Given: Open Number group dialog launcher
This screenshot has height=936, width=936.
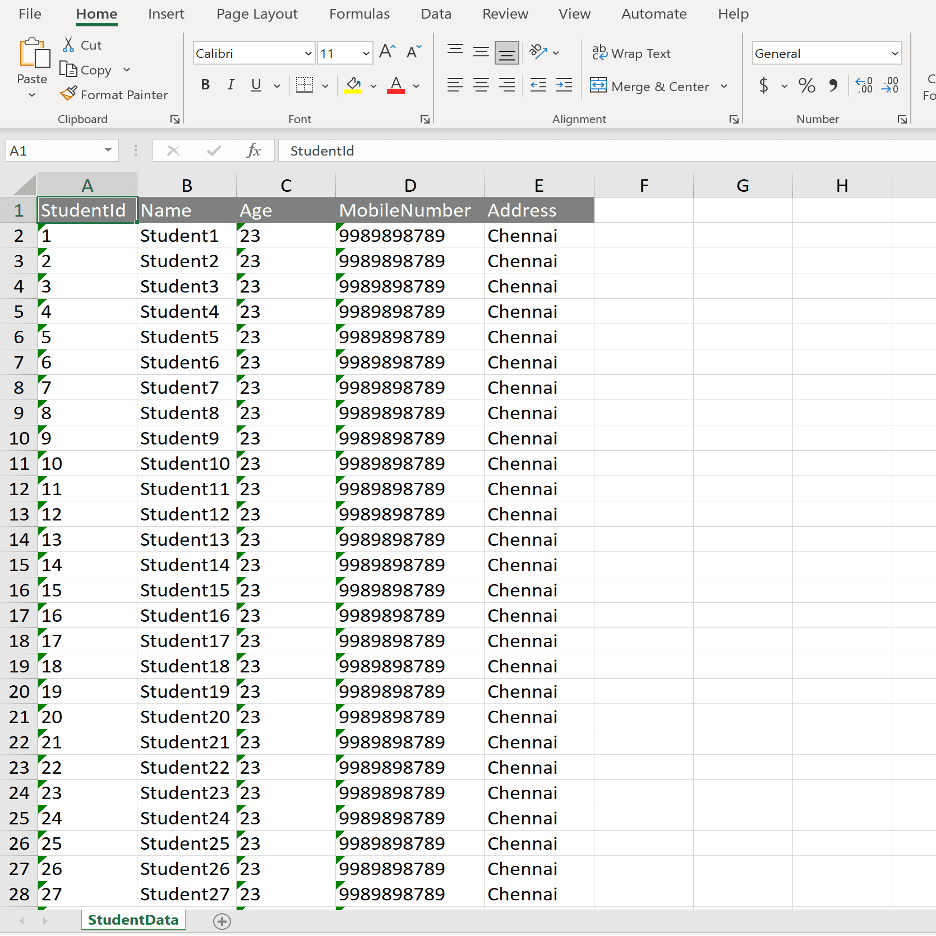Looking at the screenshot, I should (903, 119).
